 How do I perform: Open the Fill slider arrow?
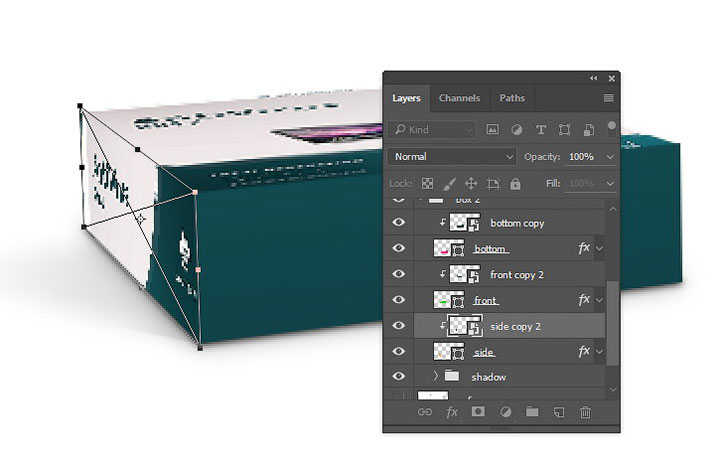tap(610, 184)
